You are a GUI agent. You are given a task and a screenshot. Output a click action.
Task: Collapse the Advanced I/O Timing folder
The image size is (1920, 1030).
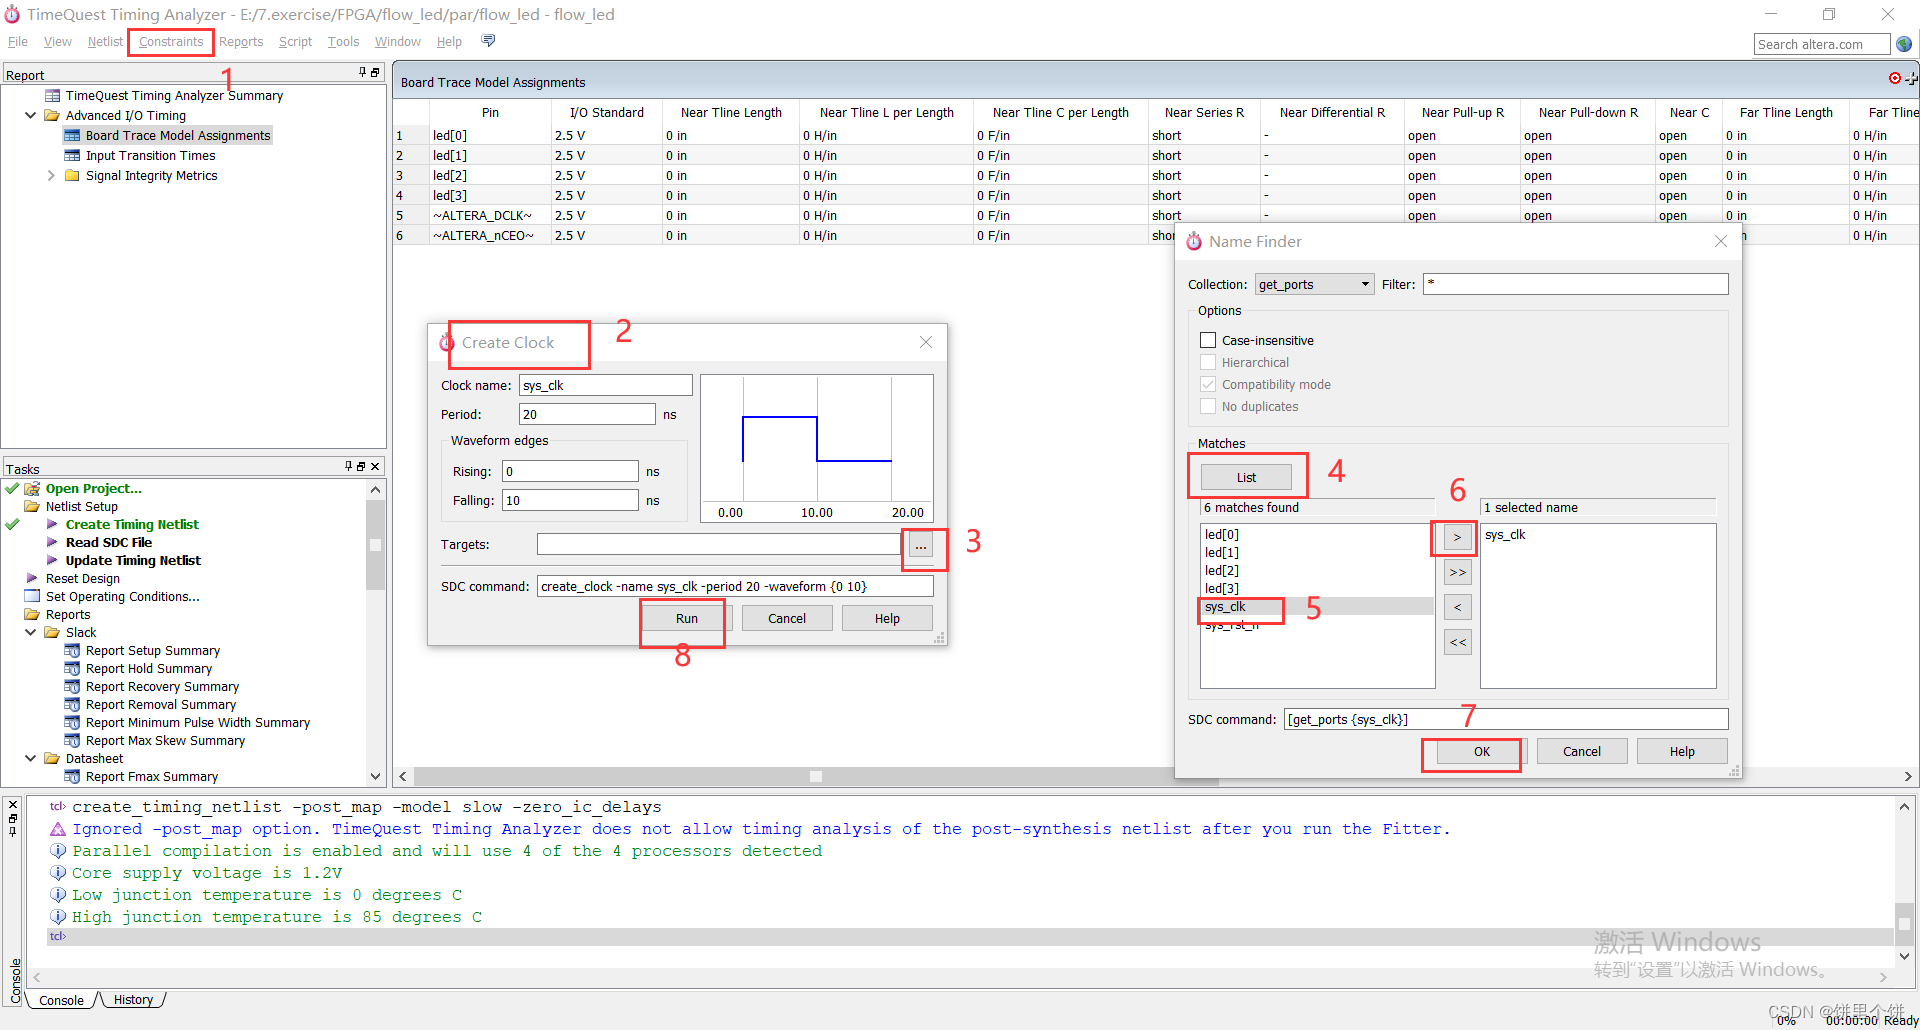point(30,116)
